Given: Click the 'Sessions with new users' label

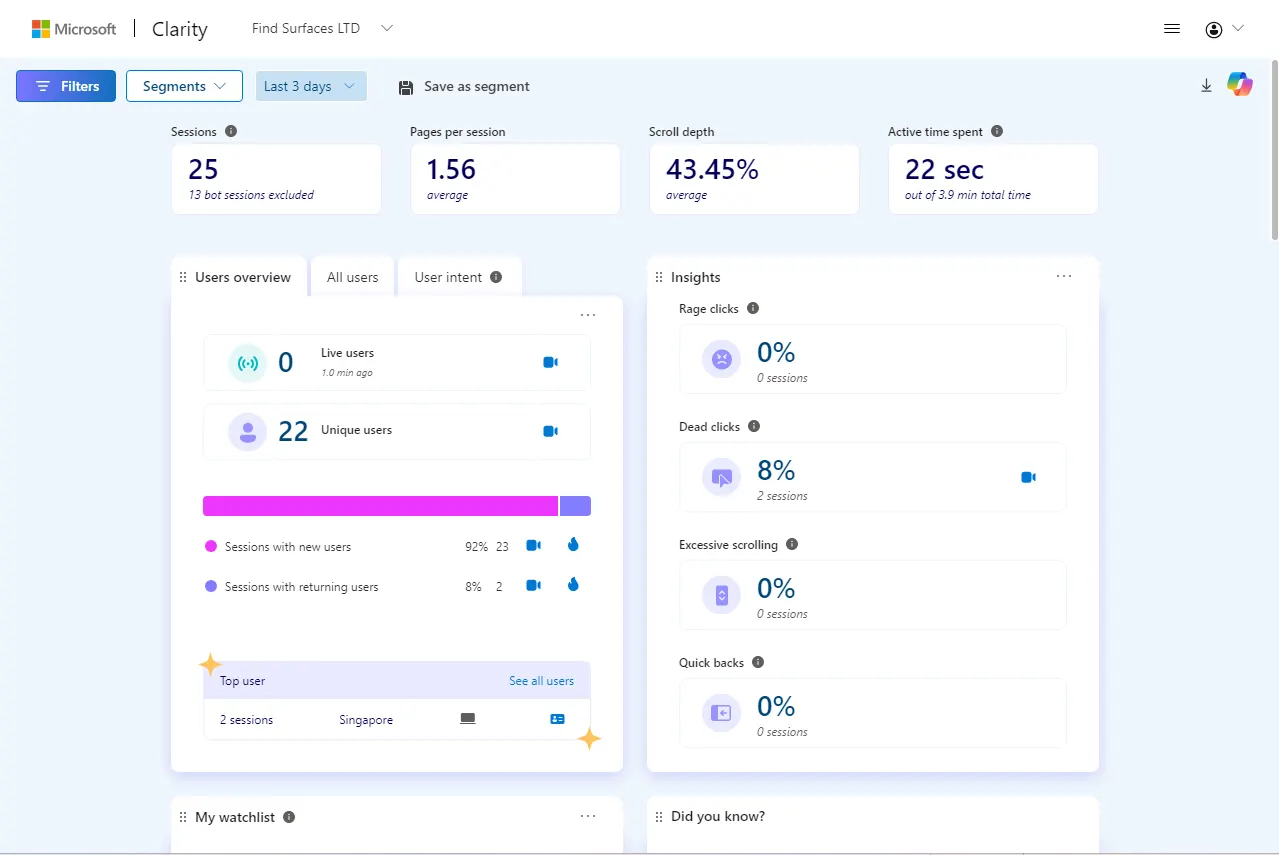Looking at the screenshot, I should coord(288,547).
